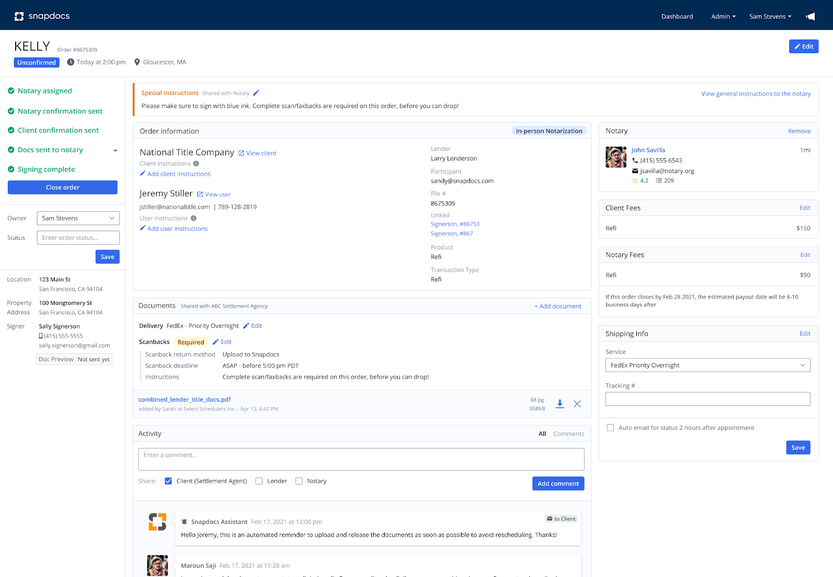Click + Add document link
Image resolution: width=833 pixels, height=577 pixels.
558,306
